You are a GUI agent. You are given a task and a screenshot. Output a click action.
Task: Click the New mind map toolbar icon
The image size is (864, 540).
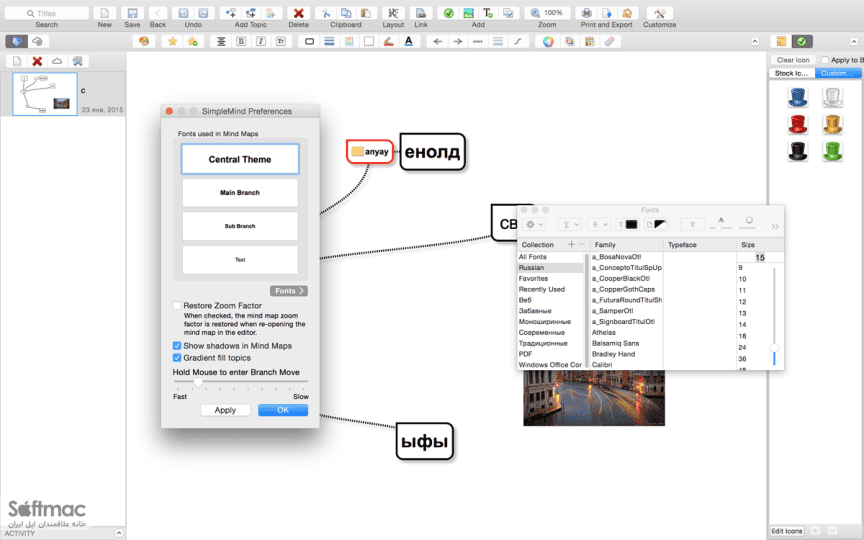click(x=105, y=13)
